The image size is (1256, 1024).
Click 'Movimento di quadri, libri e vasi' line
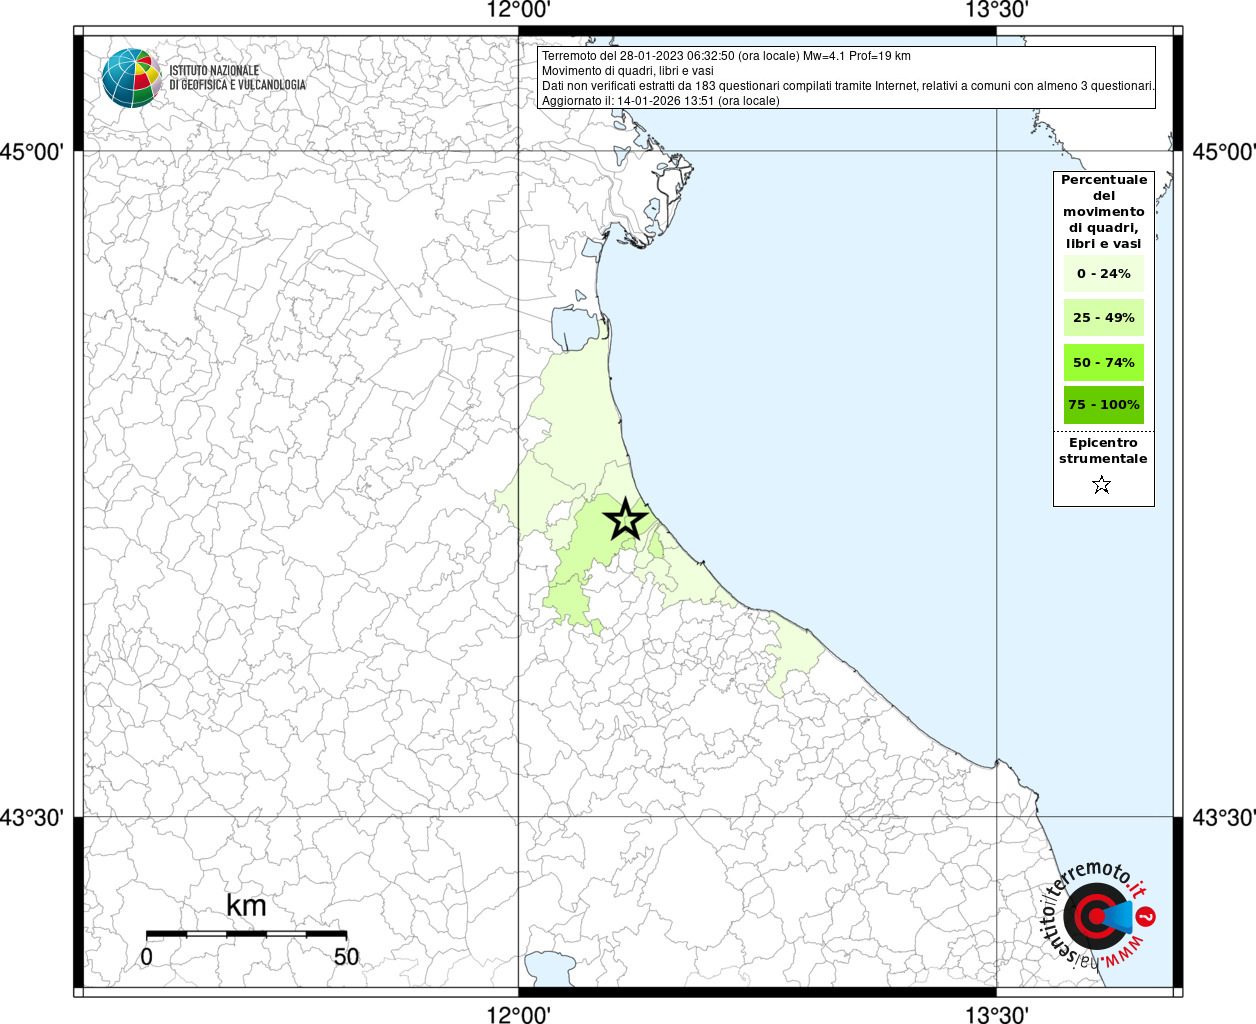point(628,71)
